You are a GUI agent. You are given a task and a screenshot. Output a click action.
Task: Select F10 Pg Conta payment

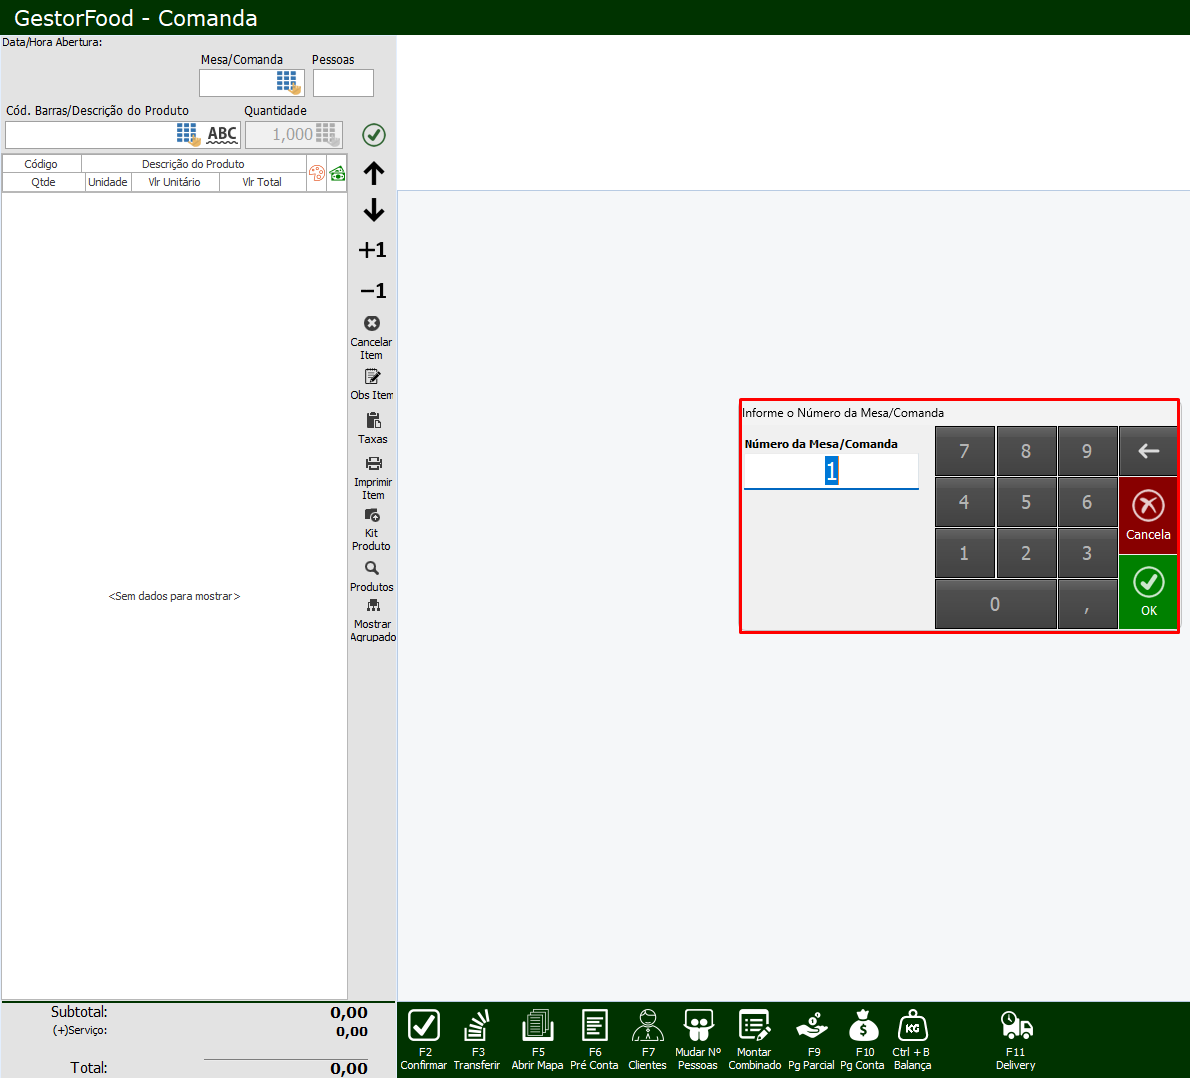862,1027
